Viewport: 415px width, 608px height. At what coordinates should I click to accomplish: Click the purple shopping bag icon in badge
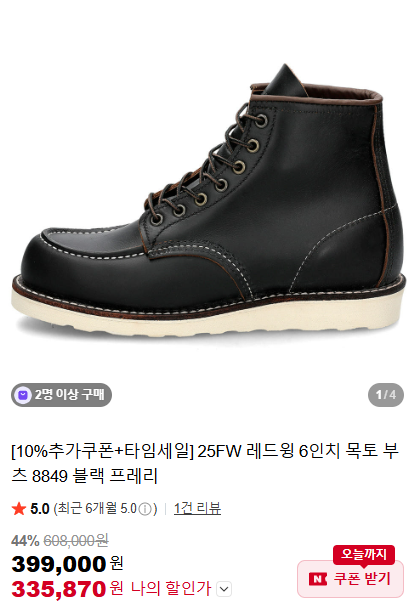pos(23,395)
